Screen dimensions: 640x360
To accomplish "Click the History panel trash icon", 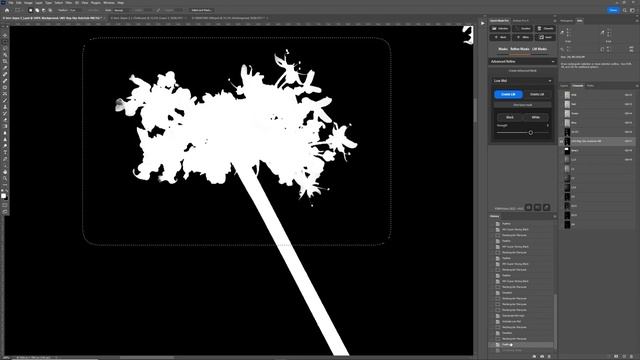I will pos(549,356).
